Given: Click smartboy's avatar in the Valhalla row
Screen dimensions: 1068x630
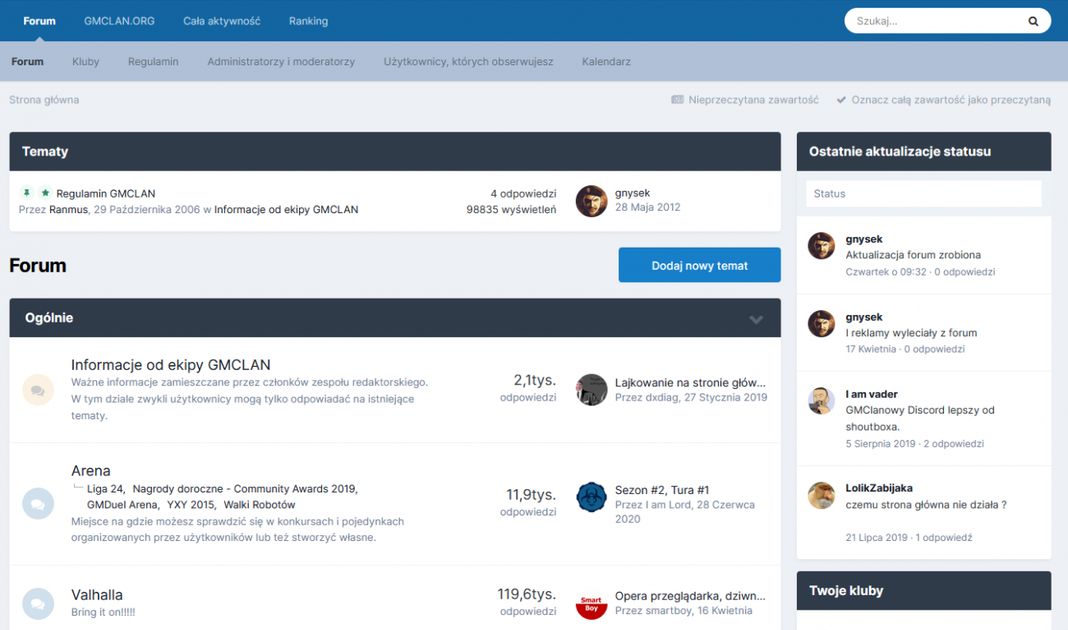Looking at the screenshot, I should [x=591, y=603].
